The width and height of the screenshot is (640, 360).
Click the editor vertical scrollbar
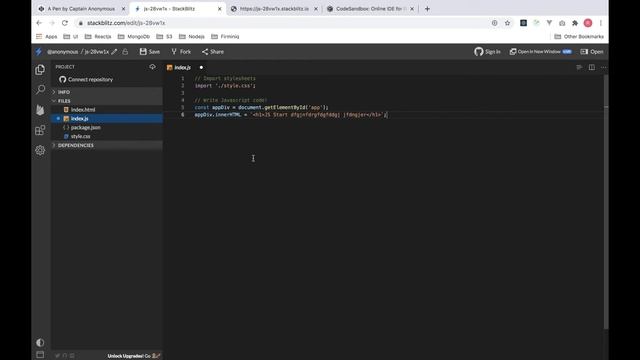pyautogui.click(x=606, y=202)
